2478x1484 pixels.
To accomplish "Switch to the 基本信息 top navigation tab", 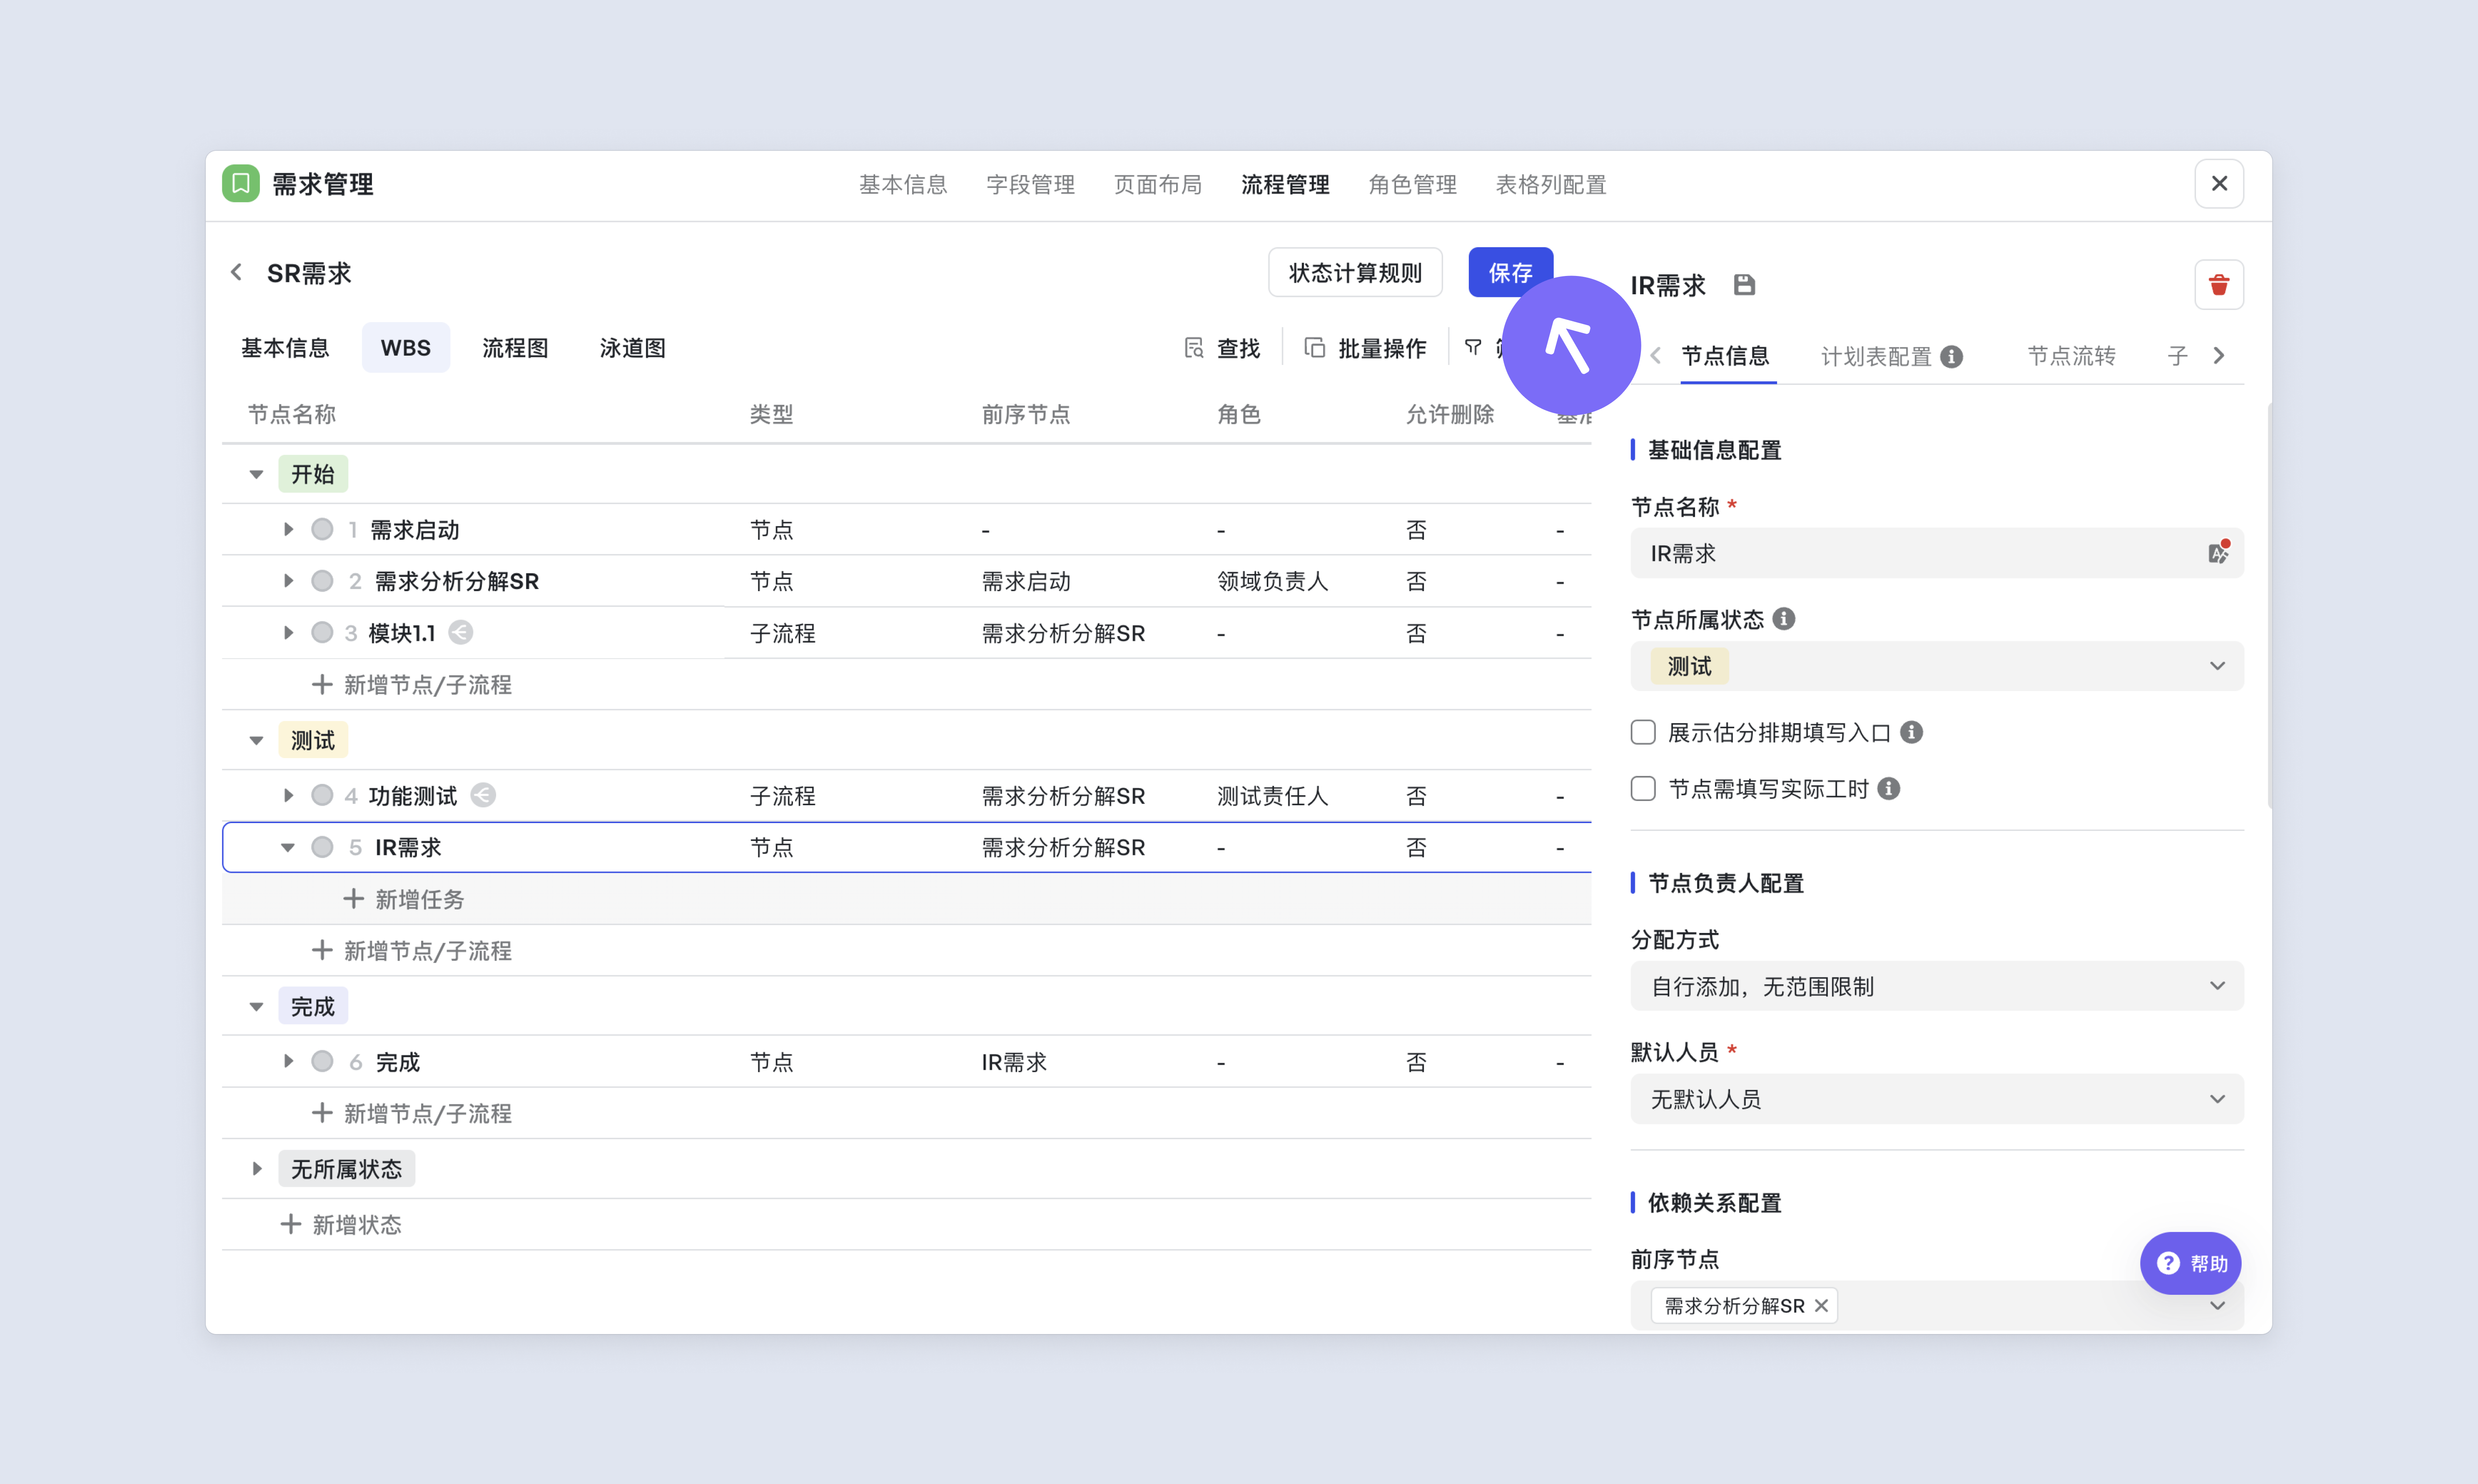I will [902, 185].
